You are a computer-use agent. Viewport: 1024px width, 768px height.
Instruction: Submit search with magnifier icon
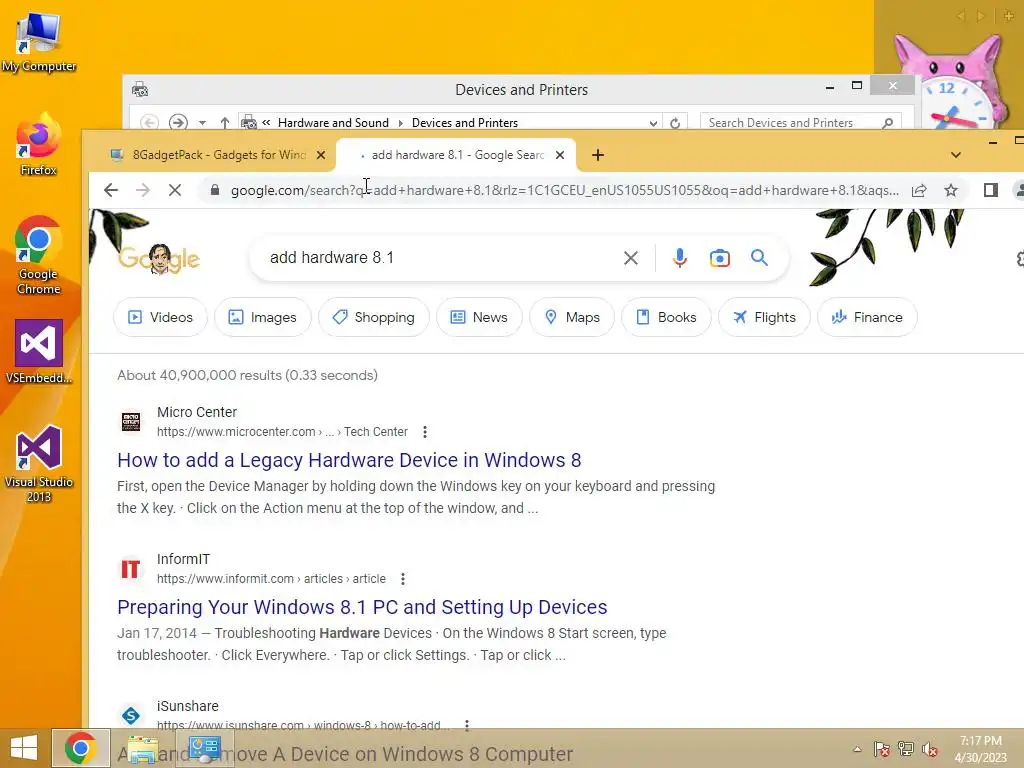coord(759,257)
